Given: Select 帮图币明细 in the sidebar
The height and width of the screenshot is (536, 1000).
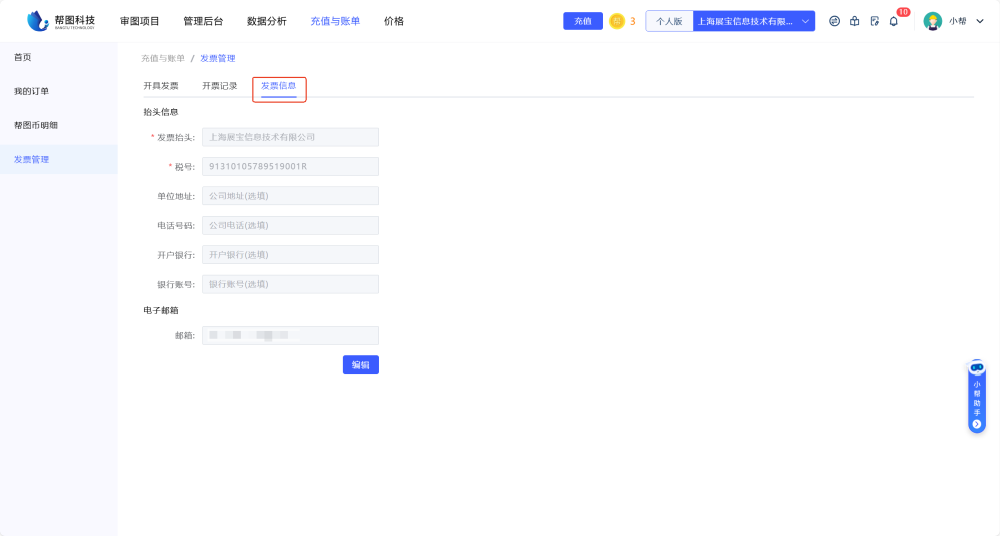Looking at the screenshot, I should point(36,125).
